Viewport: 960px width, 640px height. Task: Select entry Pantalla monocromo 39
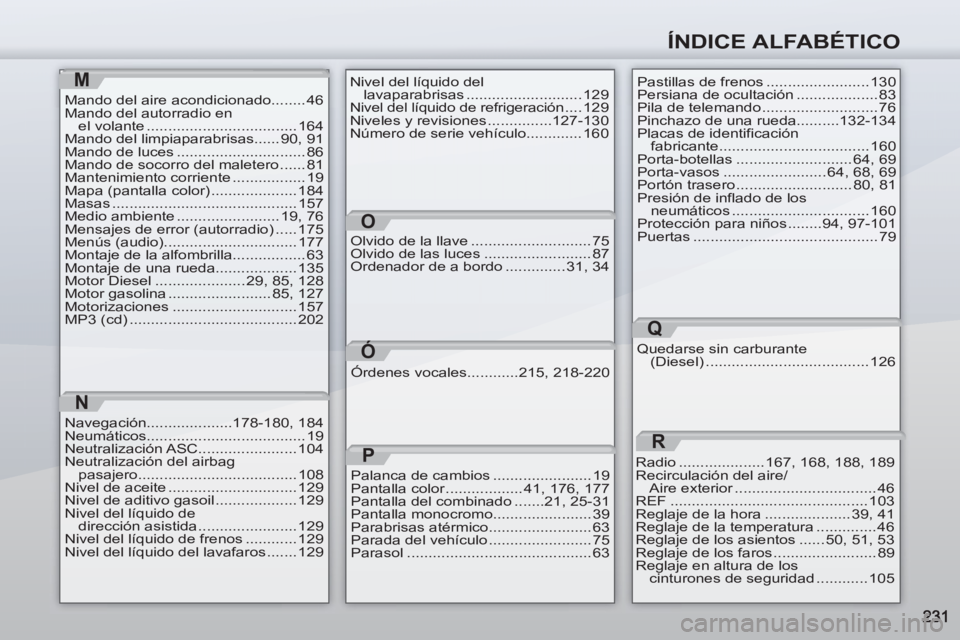480,514
